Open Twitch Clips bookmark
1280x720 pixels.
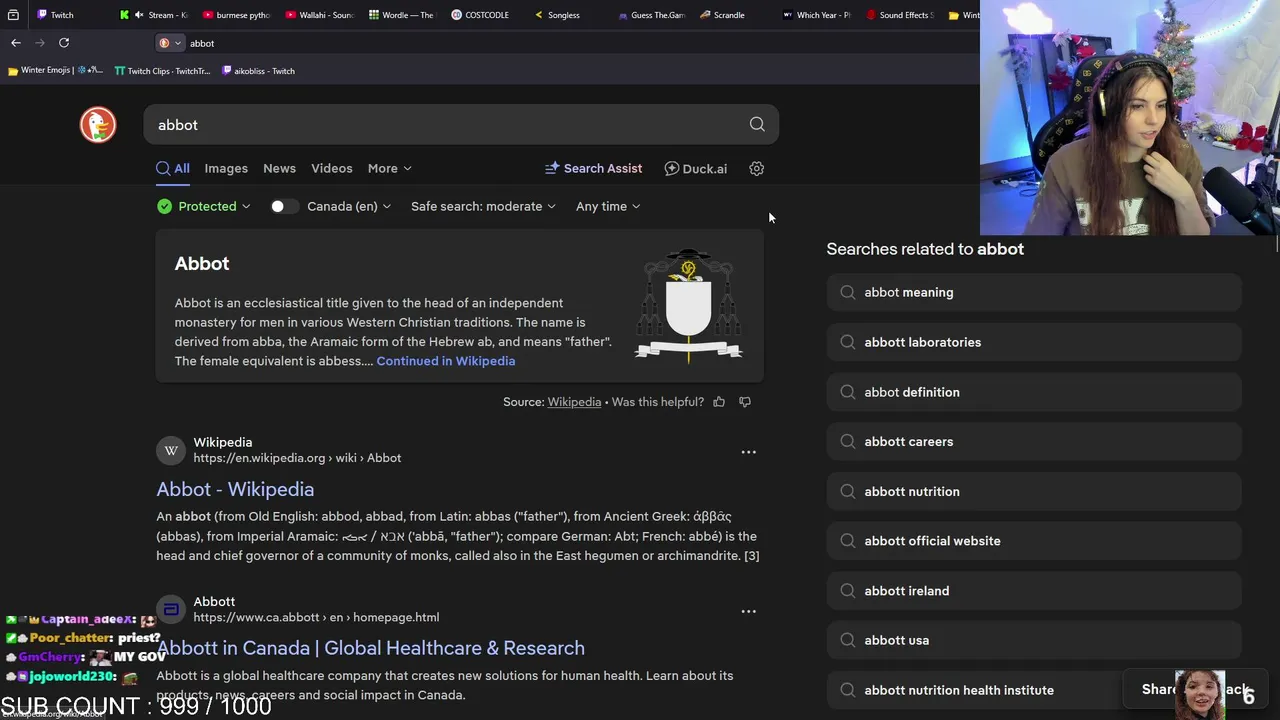(x=162, y=71)
